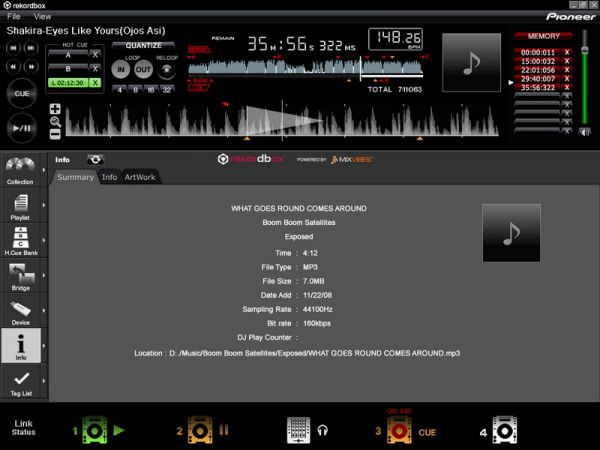Open the View menu
600x450 pixels.
pos(42,16)
